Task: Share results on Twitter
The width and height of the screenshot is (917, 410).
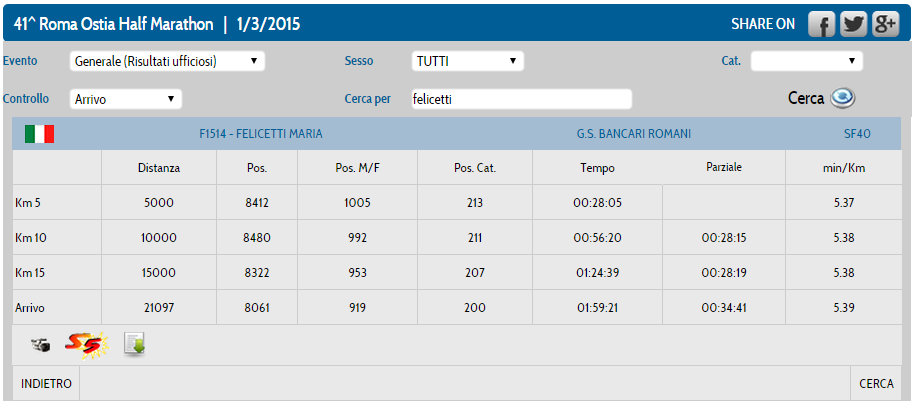Action: [853, 24]
